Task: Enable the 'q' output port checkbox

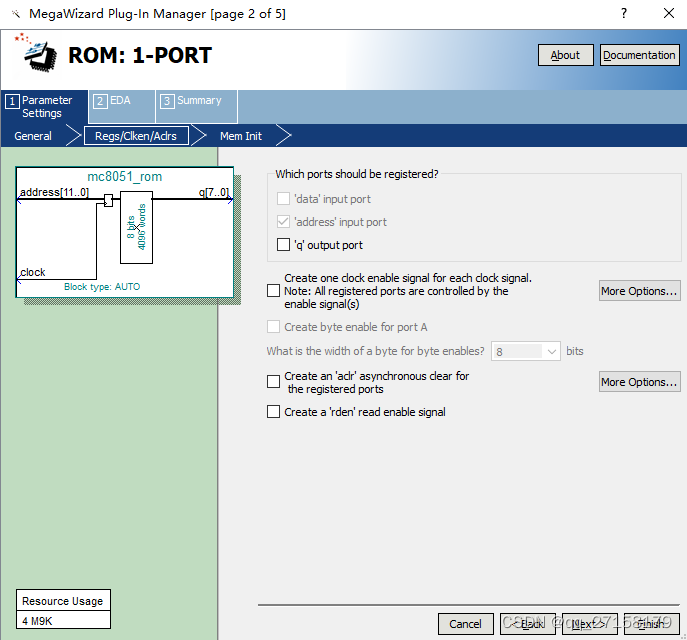Action: [283, 244]
